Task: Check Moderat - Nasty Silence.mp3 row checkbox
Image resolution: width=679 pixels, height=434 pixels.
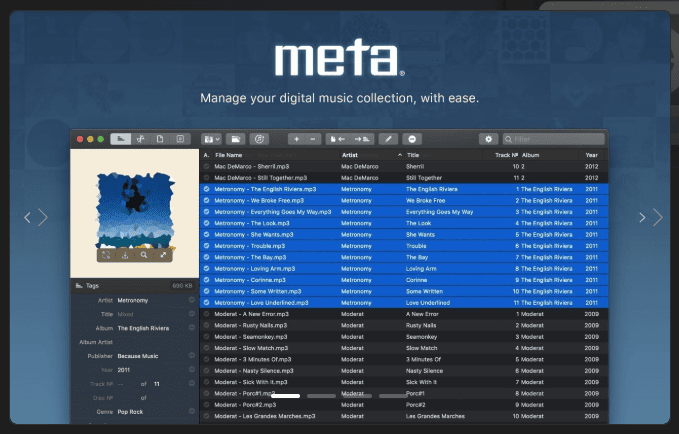Action: click(x=207, y=371)
